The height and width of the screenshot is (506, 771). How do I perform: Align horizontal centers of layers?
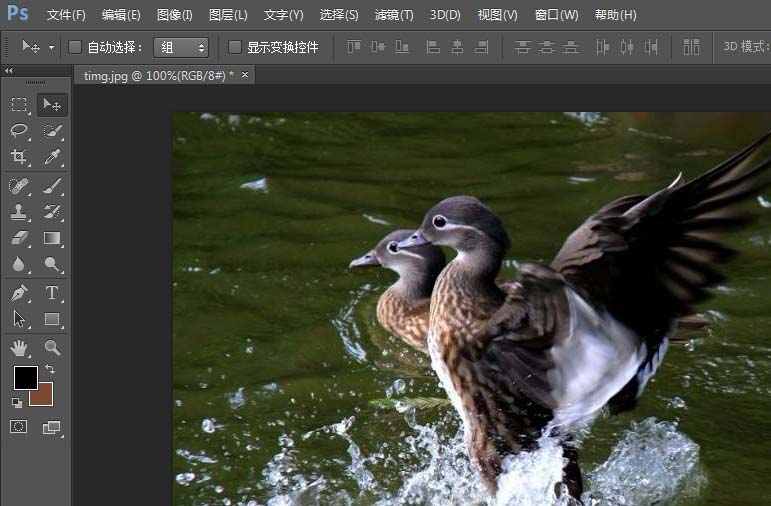(x=457, y=47)
